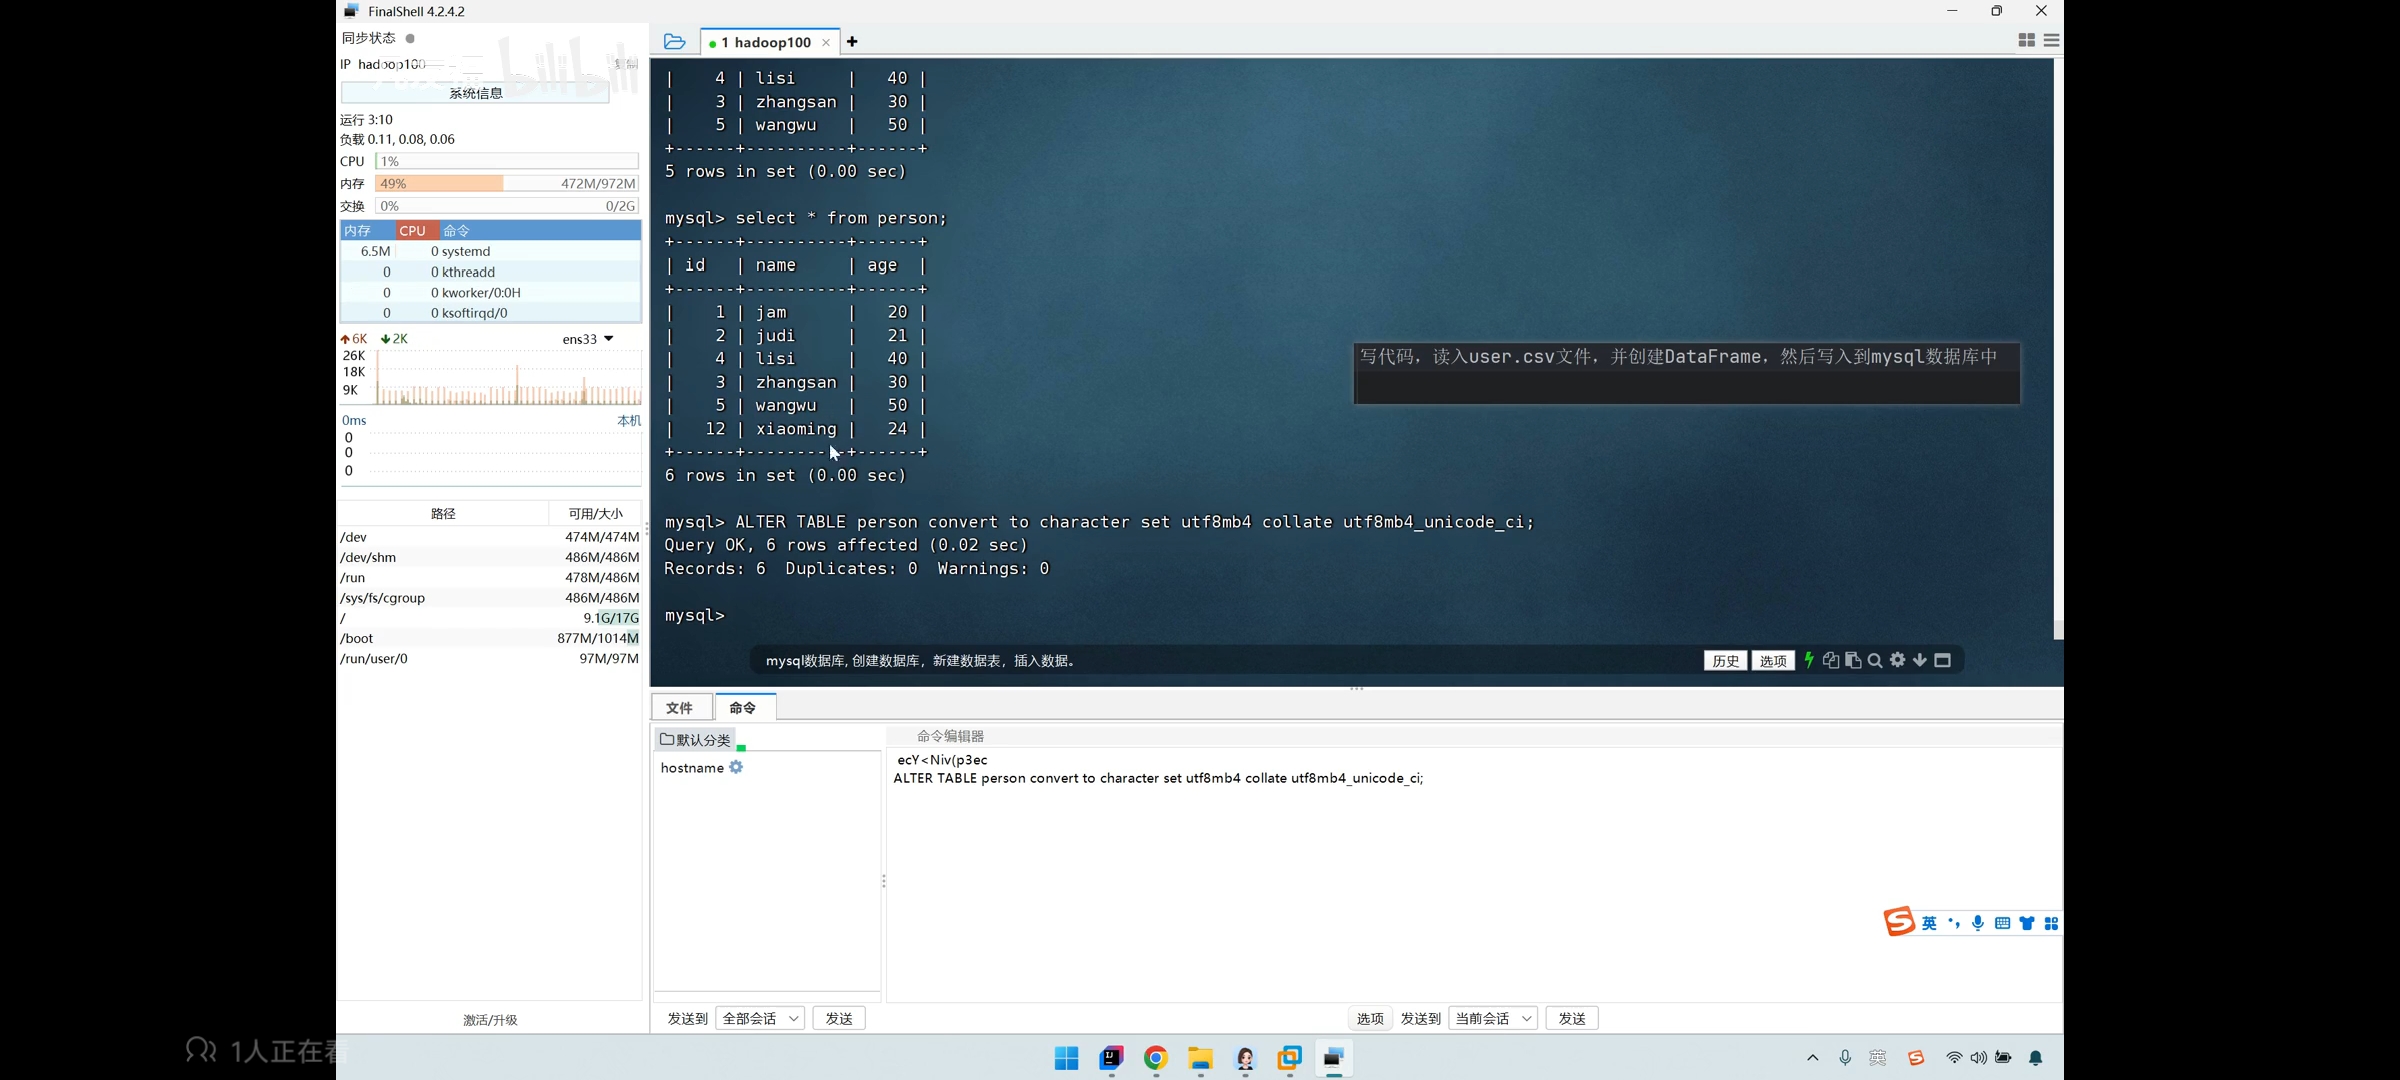This screenshot has height=1080, width=2400.
Task: Click the scroll-to-bottom down arrow icon
Action: (1919, 660)
